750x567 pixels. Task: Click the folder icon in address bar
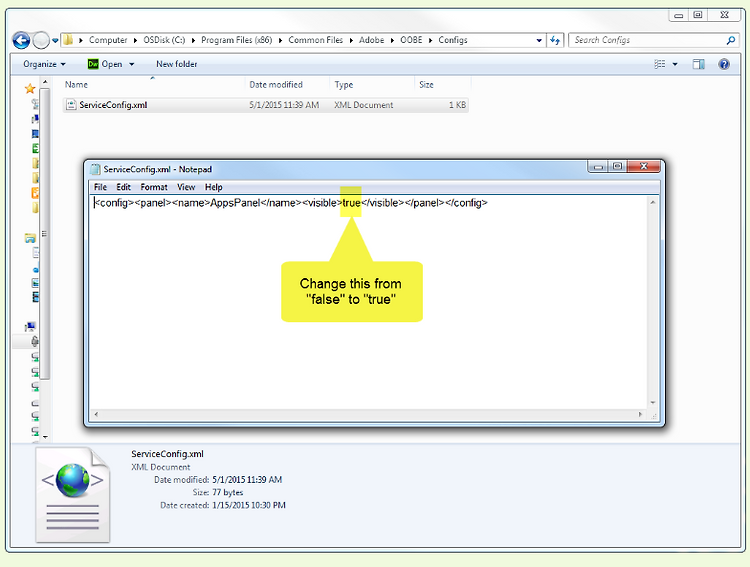tap(68, 40)
